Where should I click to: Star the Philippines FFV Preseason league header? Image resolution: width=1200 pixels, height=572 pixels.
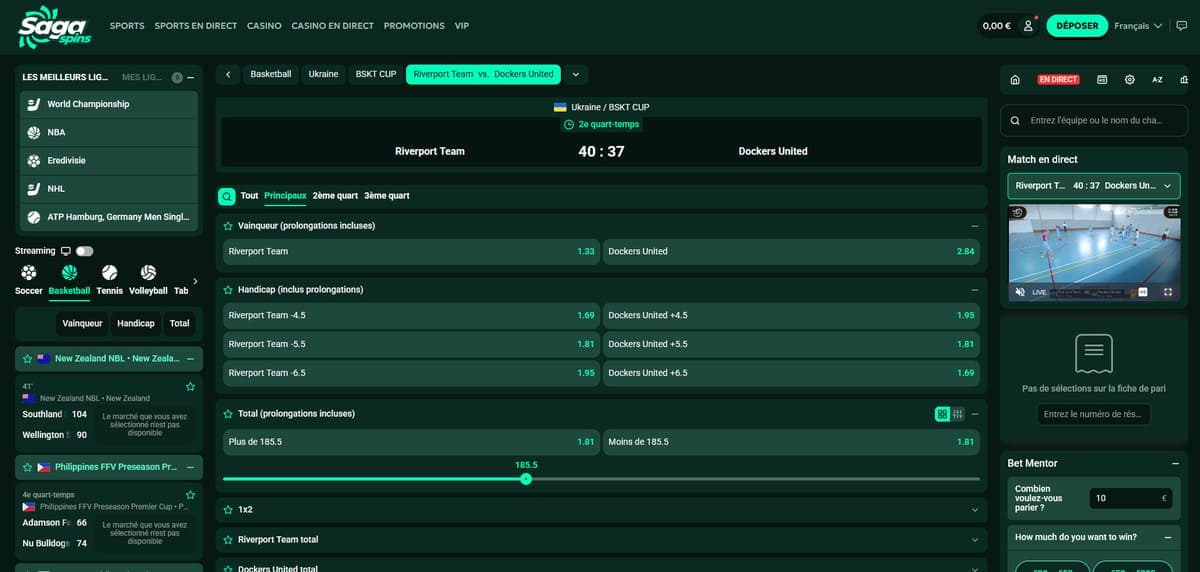click(x=27, y=467)
